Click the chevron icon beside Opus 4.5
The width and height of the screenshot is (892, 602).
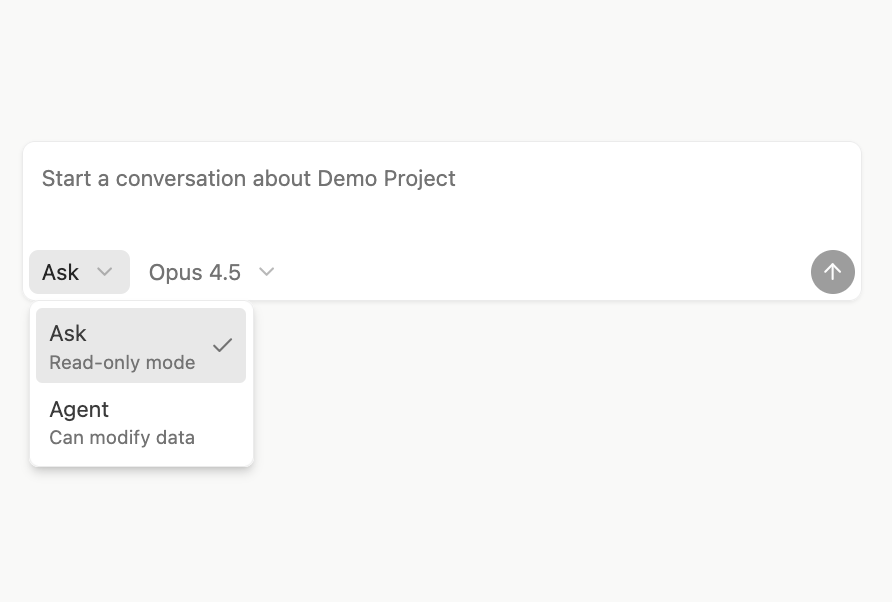click(x=266, y=272)
